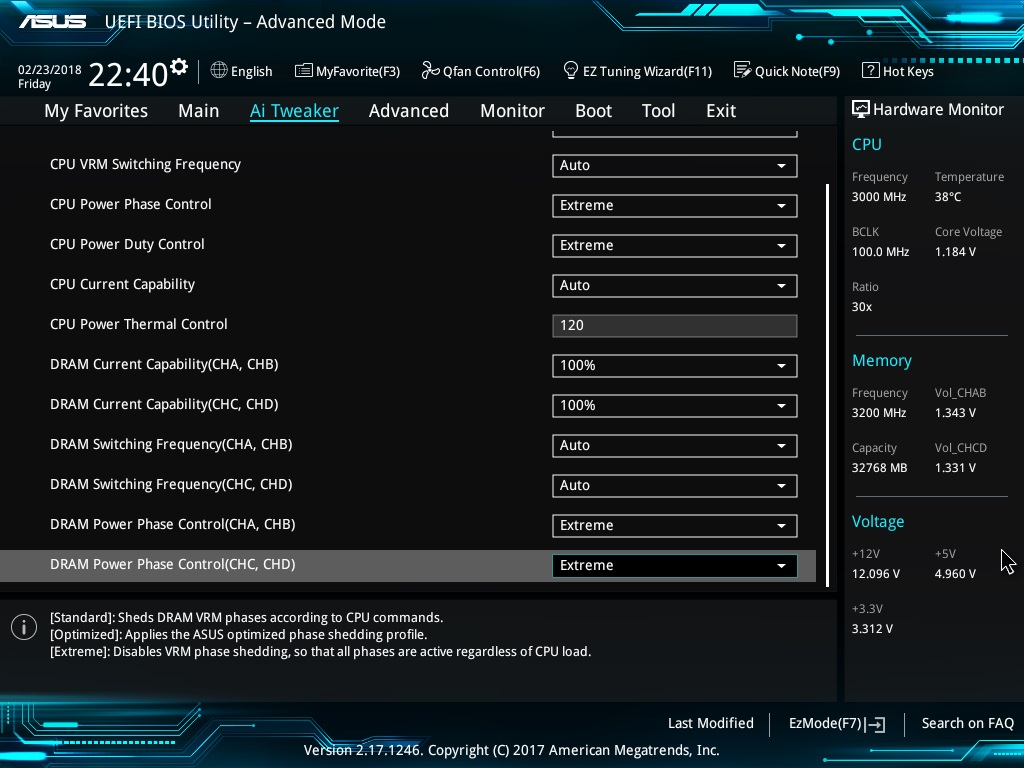Expand CPU VRM Switching Frequency dropdown

[x=675, y=165]
